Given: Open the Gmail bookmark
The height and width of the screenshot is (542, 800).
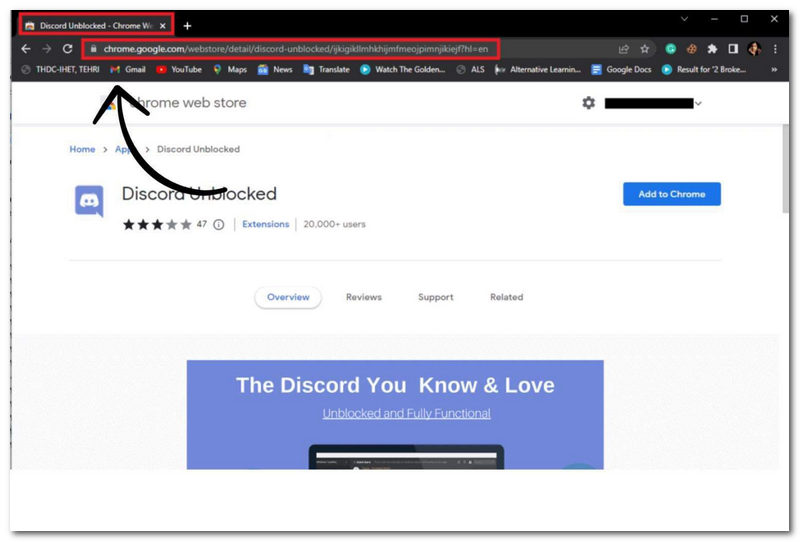Looking at the screenshot, I should coord(128,69).
